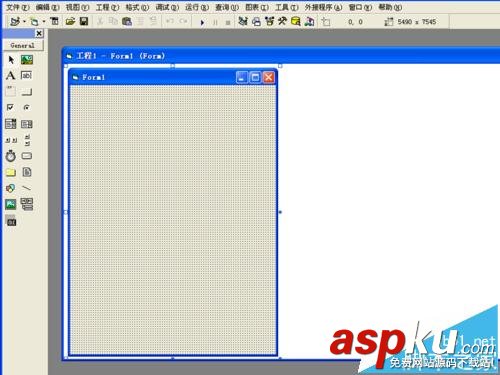500x375 pixels.
Task: Select the DriveListBox control tool
Action: click(27, 156)
